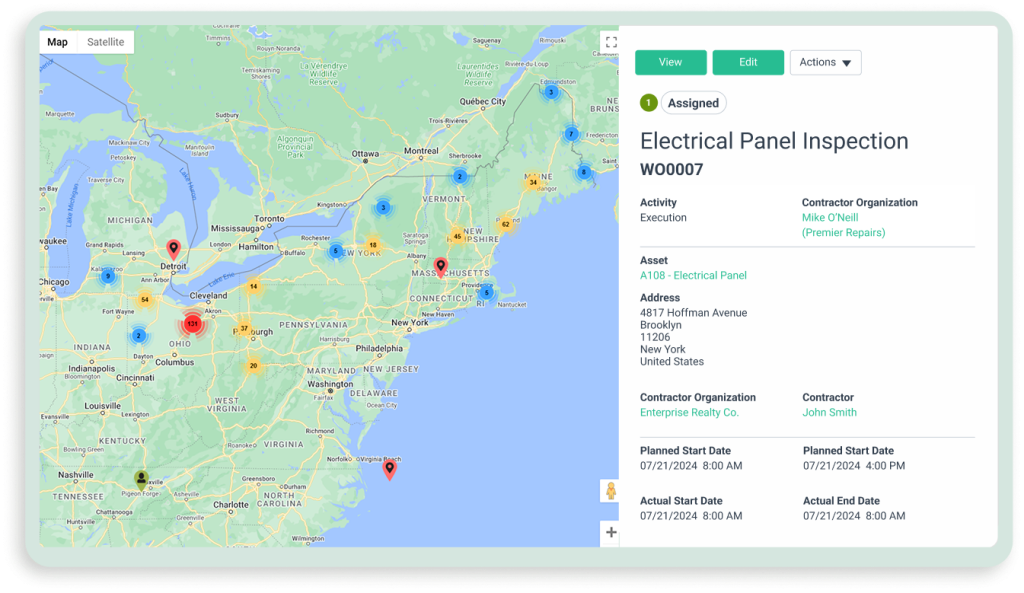Viewport: 1024px width, 593px height.
Task: Click the red cluster marker showing 131
Action: point(191,323)
